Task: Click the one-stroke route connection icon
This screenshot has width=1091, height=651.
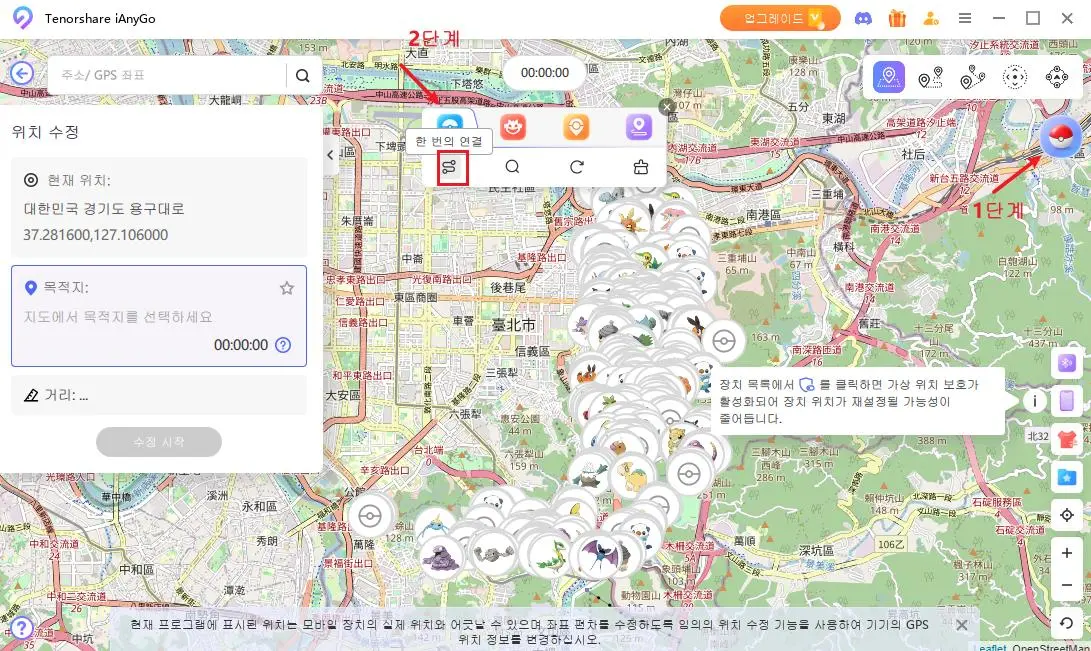Action: [x=449, y=167]
